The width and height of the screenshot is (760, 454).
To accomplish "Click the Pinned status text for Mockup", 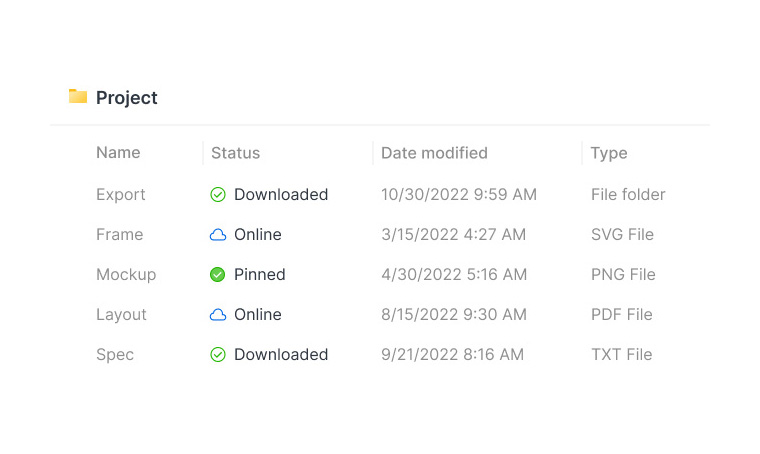I will tap(260, 275).
